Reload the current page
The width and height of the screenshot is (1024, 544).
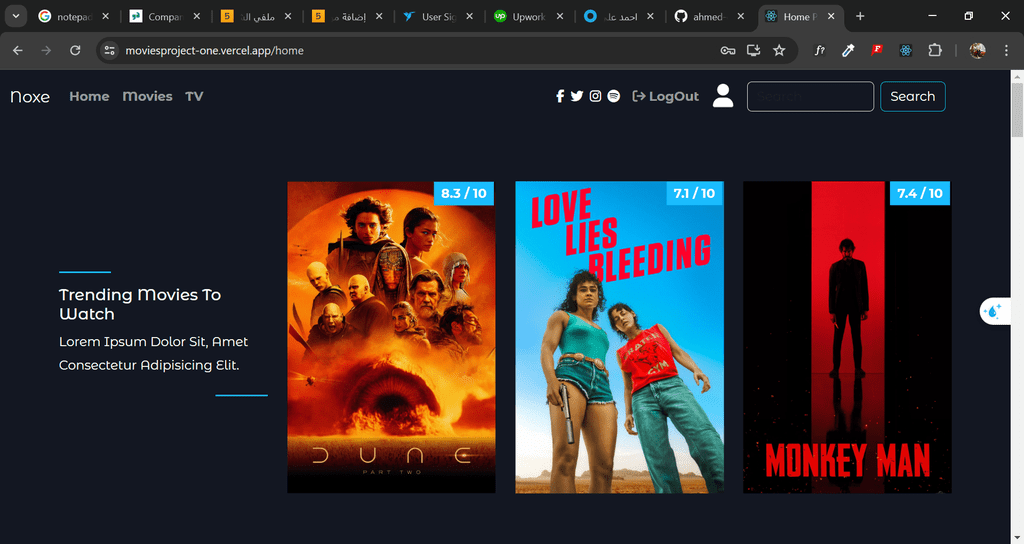pyautogui.click(x=75, y=50)
